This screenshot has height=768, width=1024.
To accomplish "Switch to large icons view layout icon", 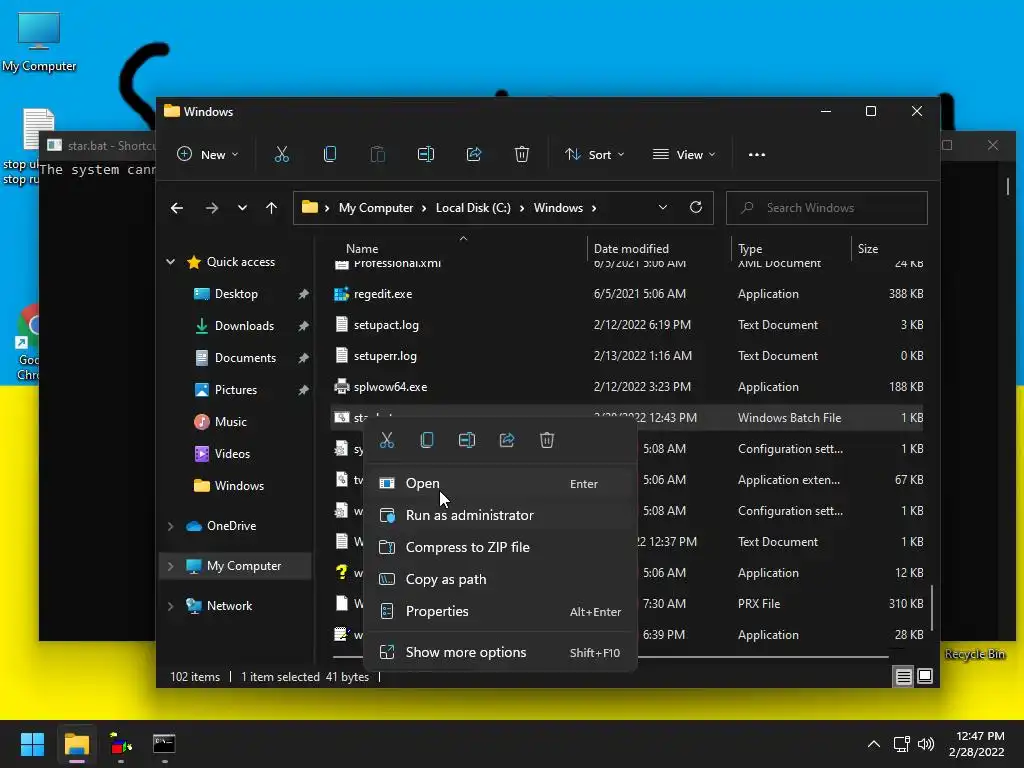I will pyautogui.click(x=925, y=677).
